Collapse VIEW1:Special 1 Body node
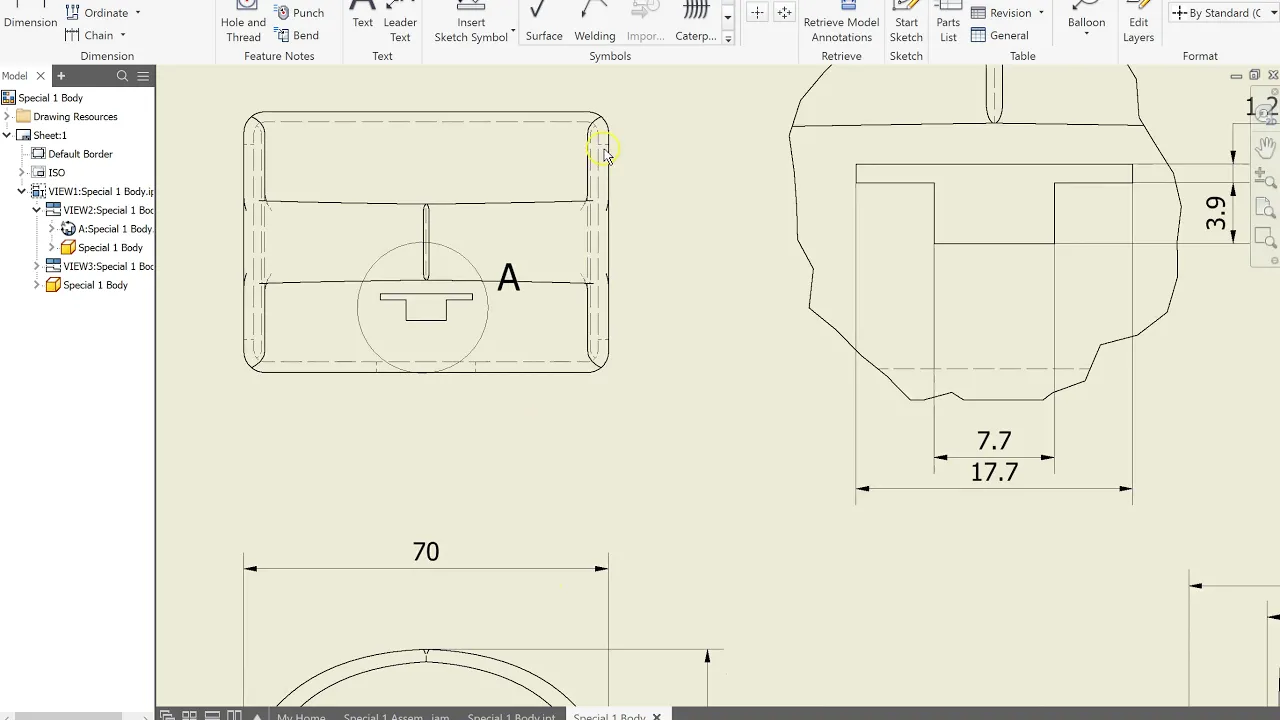The height and width of the screenshot is (720, 1280). 22,191
